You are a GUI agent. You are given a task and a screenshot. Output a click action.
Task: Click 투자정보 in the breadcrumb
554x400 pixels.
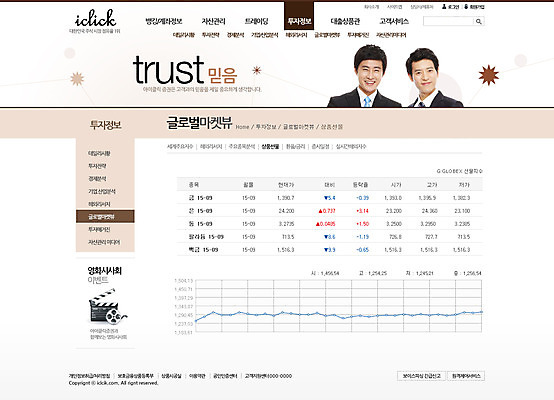pyautogui.click(x=266, y=127)
